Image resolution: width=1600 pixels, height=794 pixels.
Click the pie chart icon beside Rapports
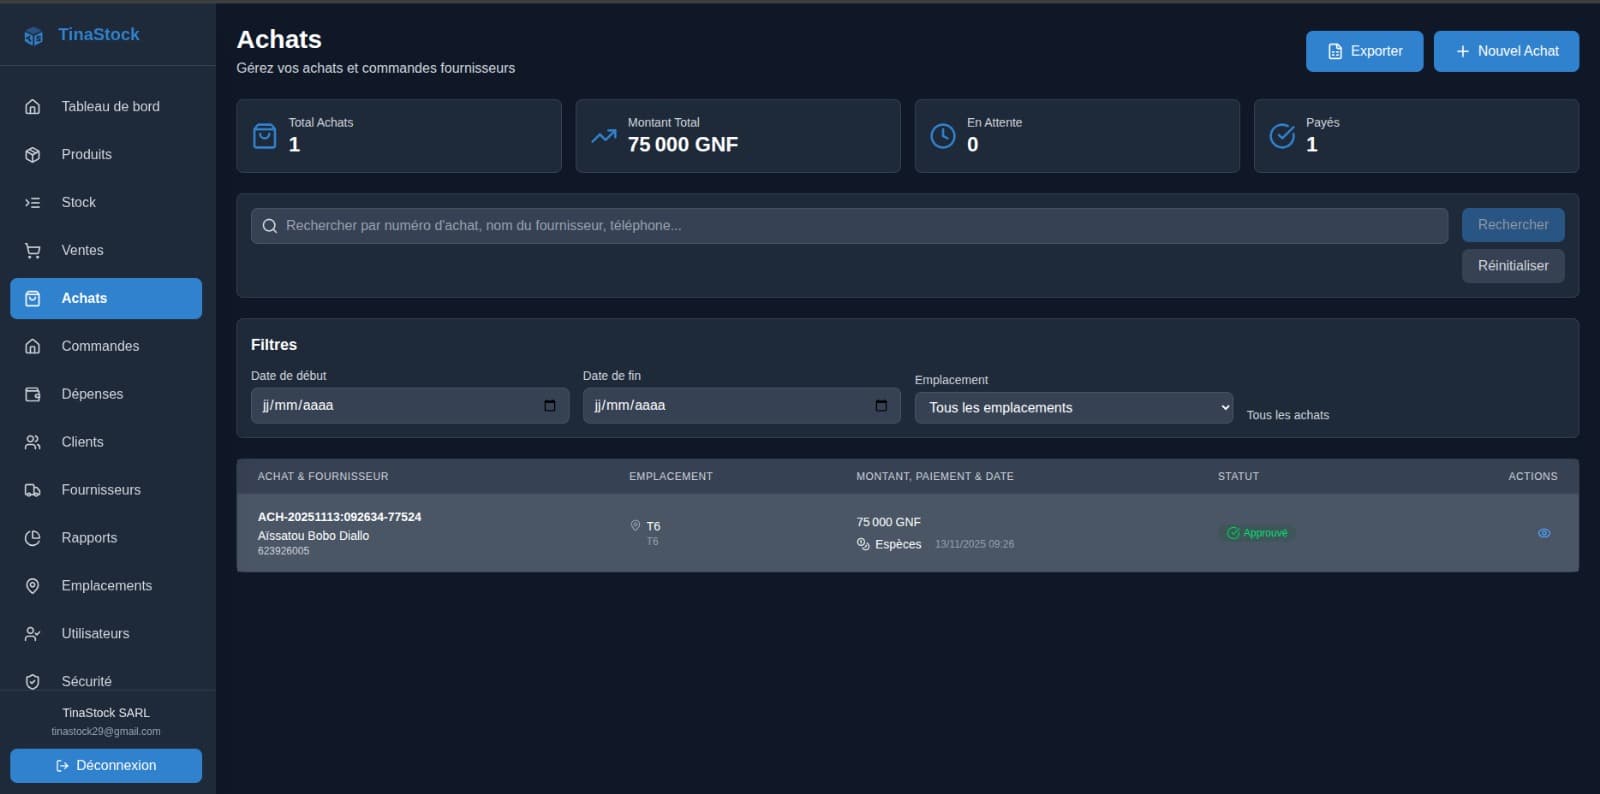coord(33,538)
